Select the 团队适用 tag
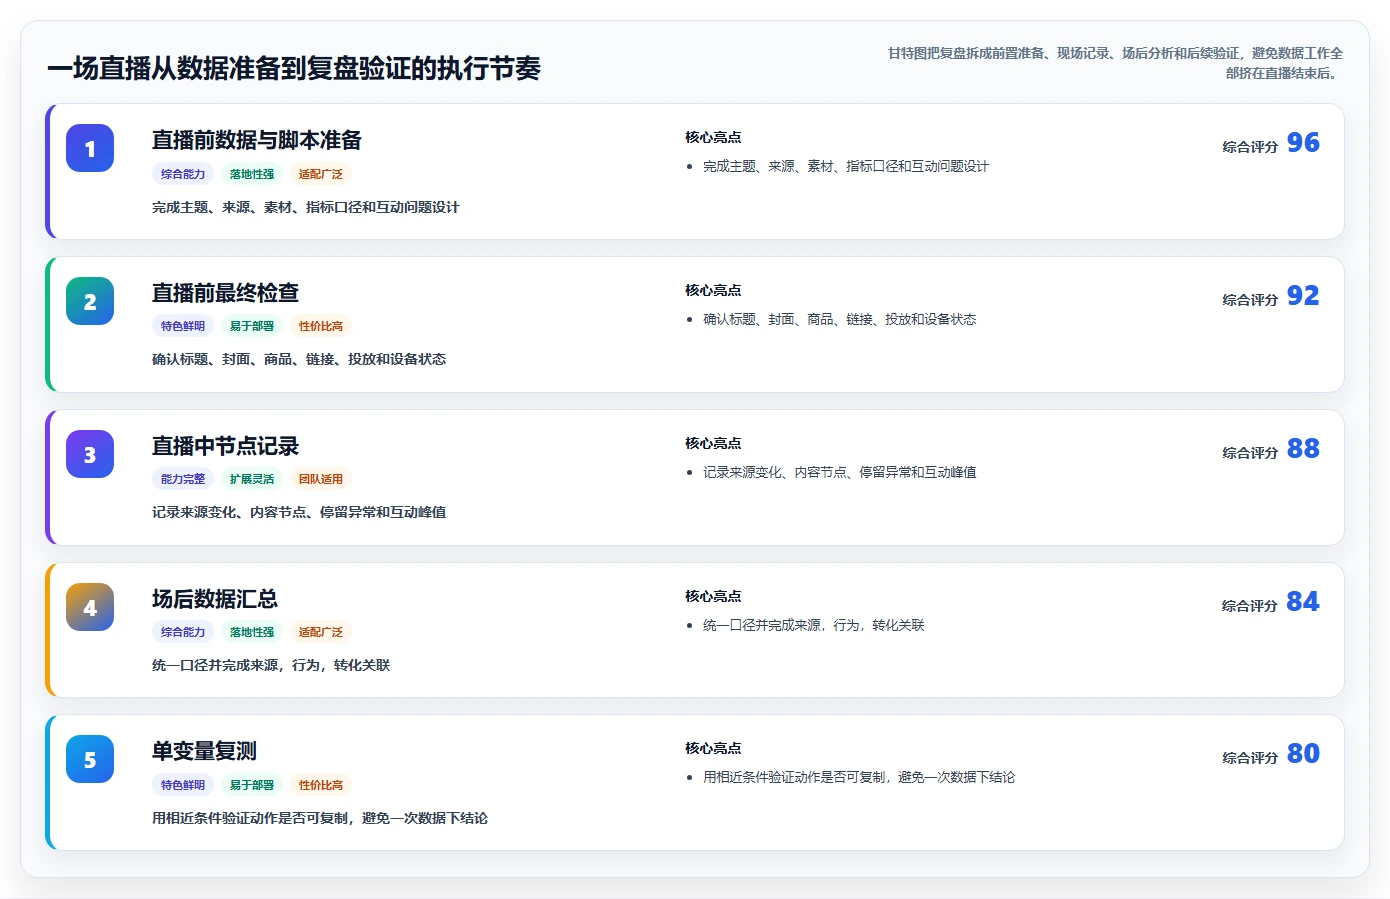The image size is (1390, 899). 321,479
